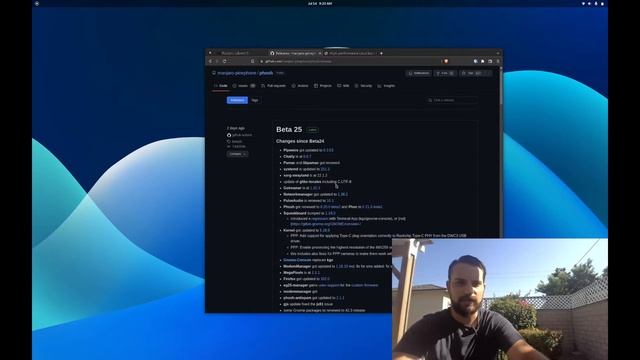Image resolution: width=640 pixels, height=360 pixels.
Task: Click the Tags button
Action: 255,100
